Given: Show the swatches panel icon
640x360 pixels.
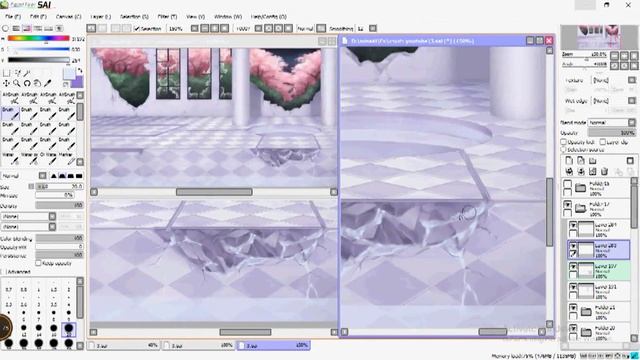Looking at the screenshot, I should [x=49, y=28].
